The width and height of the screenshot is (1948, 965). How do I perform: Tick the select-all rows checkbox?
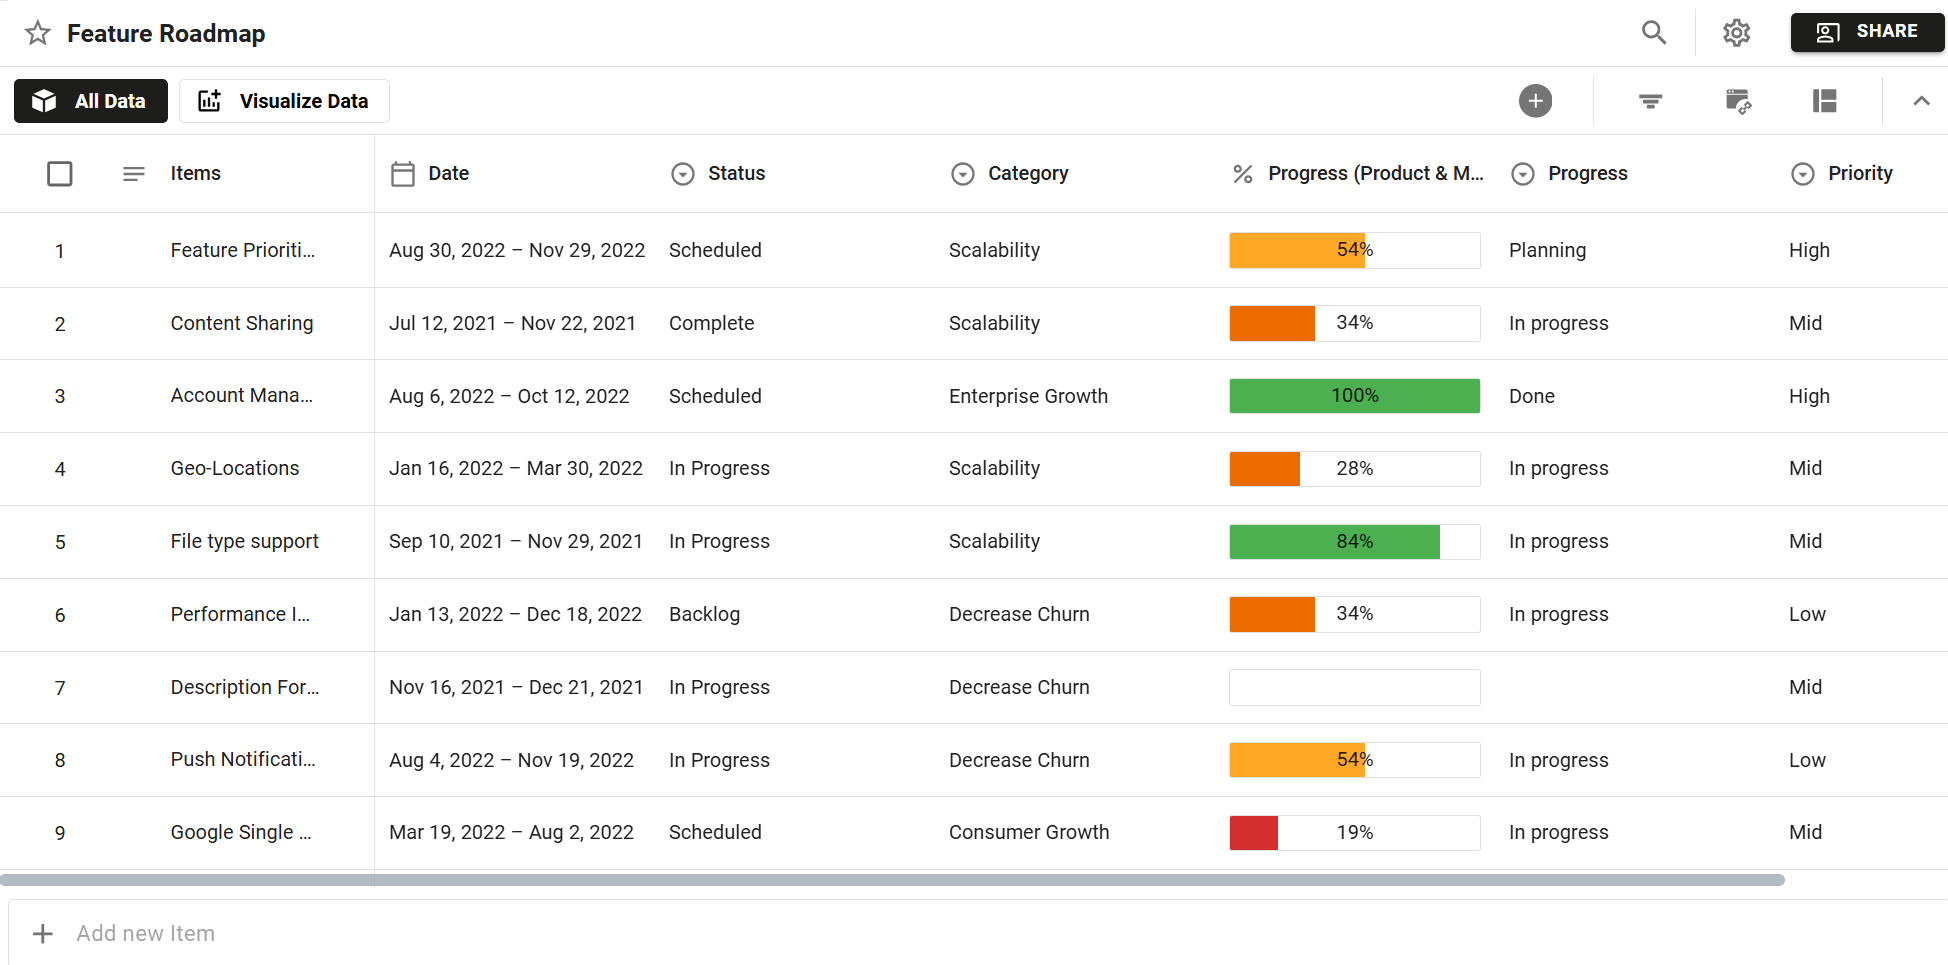pos(60,174)
